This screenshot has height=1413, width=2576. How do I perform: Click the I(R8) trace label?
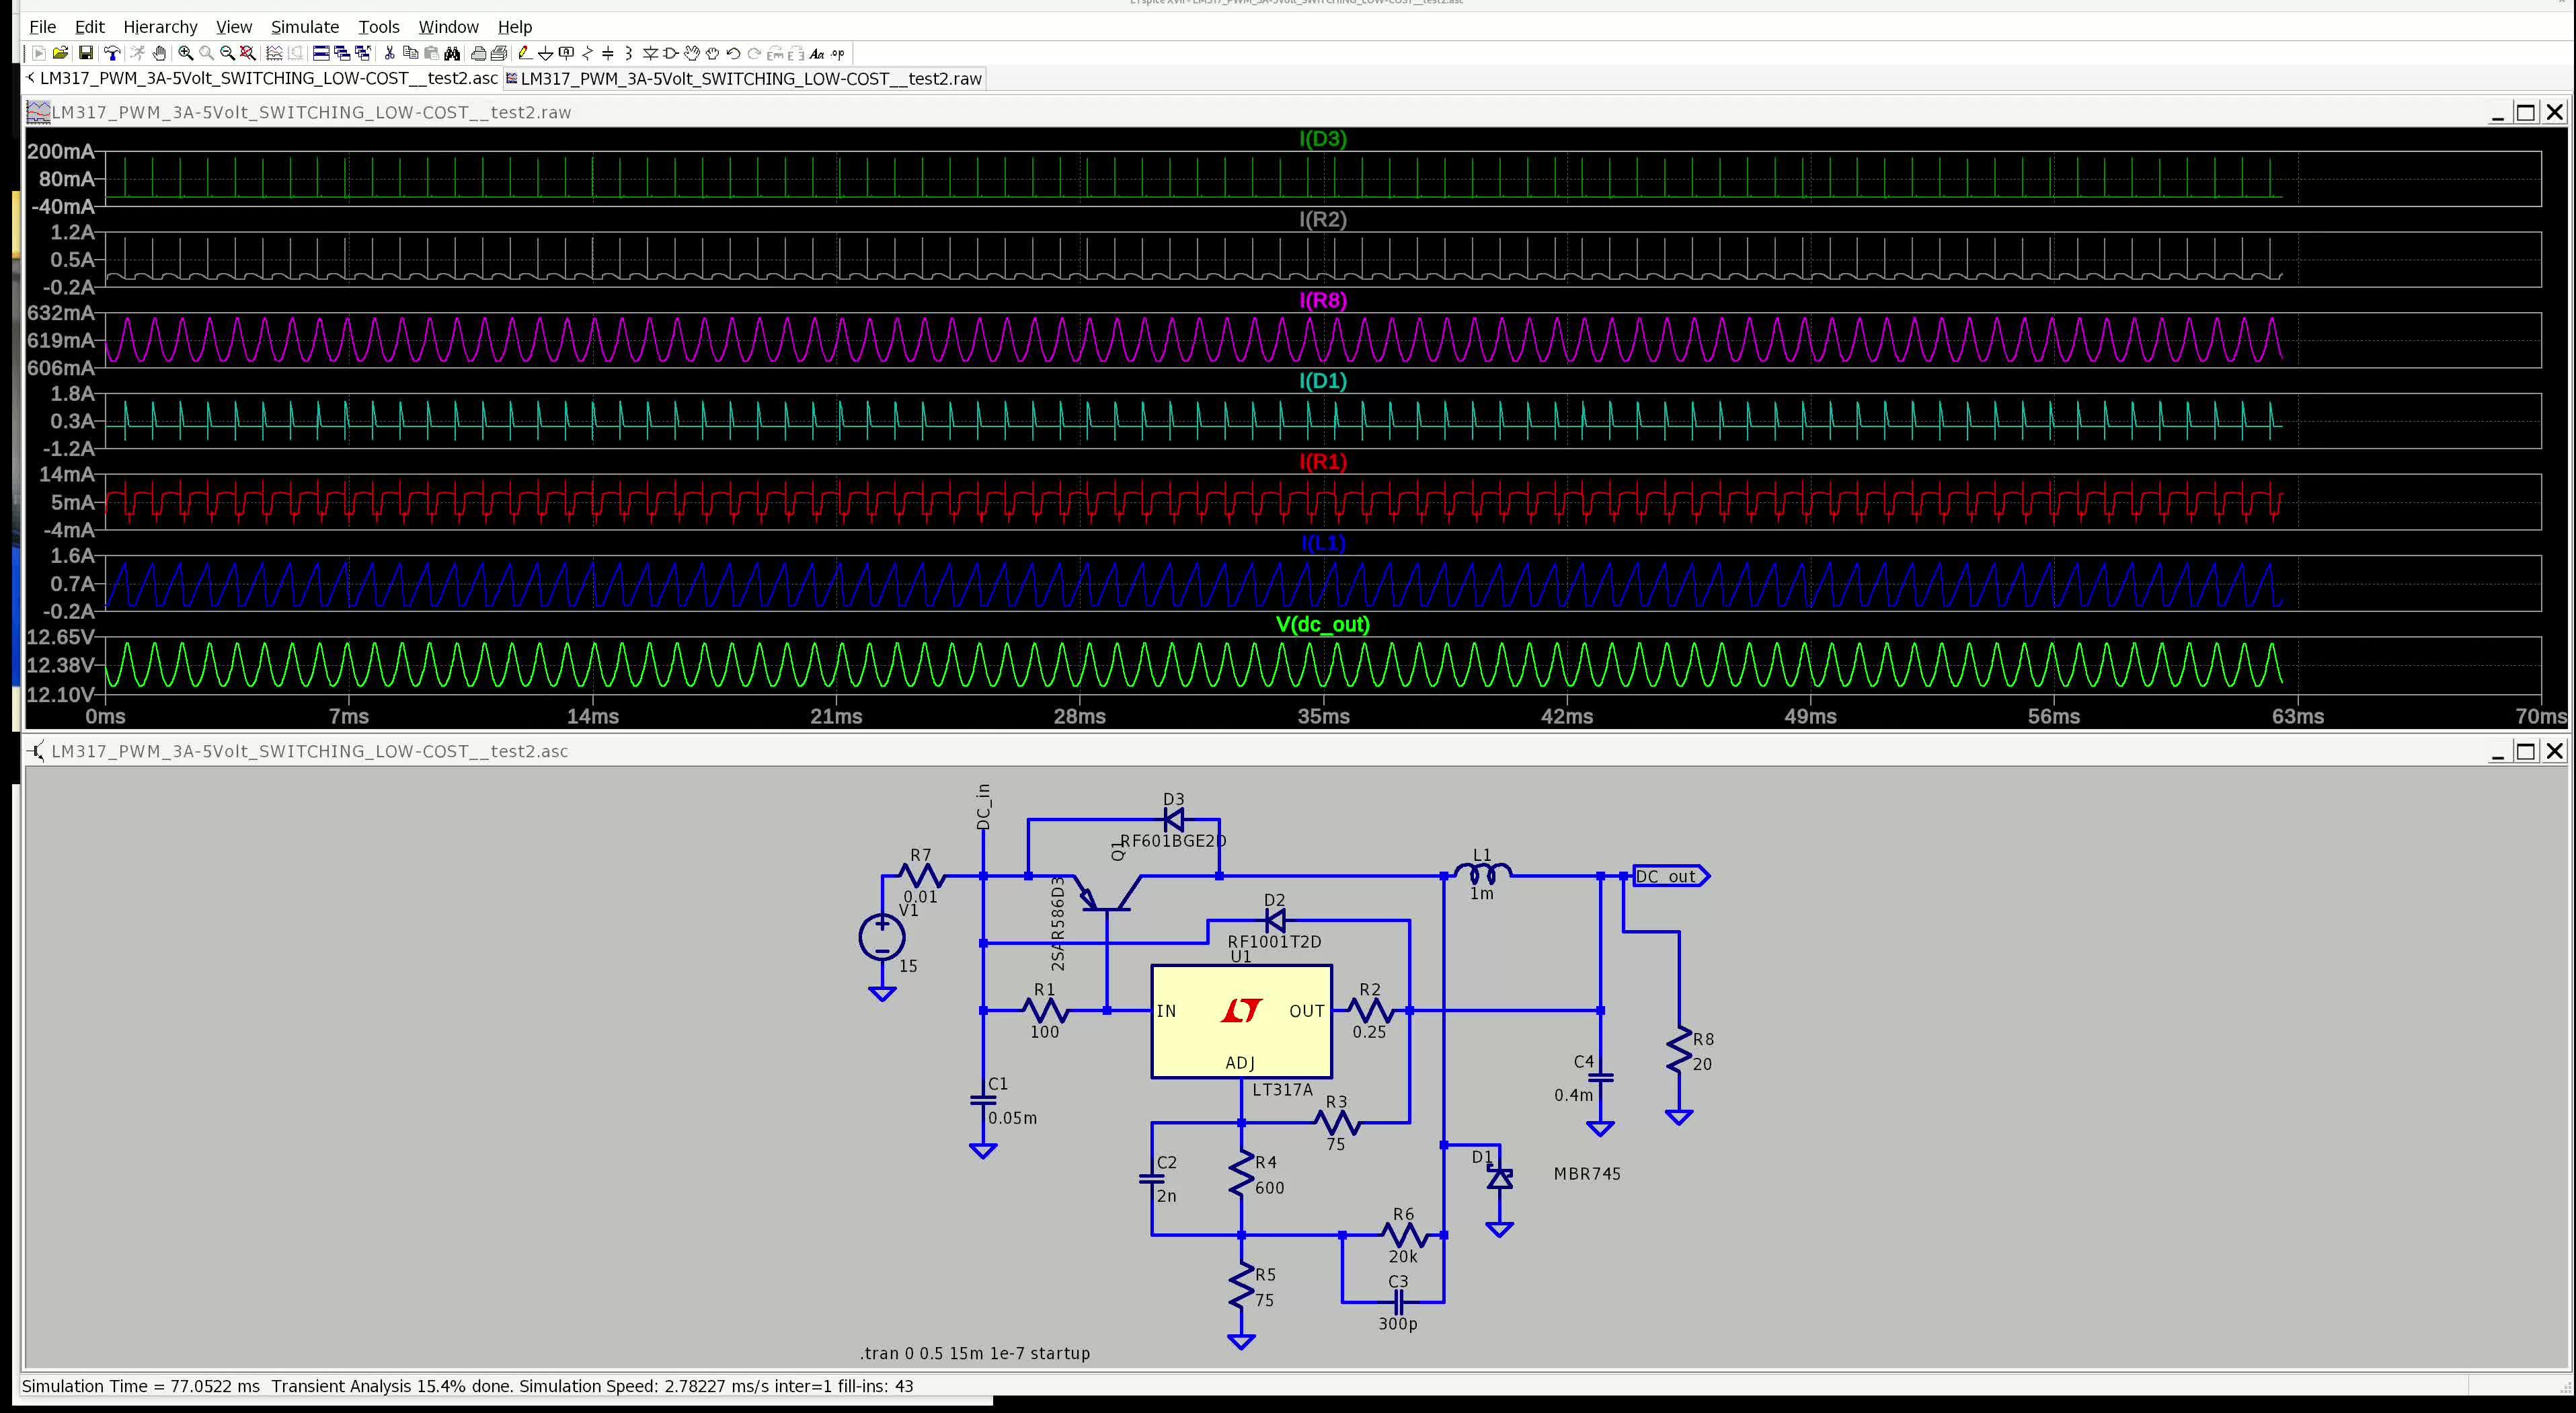1322,300
